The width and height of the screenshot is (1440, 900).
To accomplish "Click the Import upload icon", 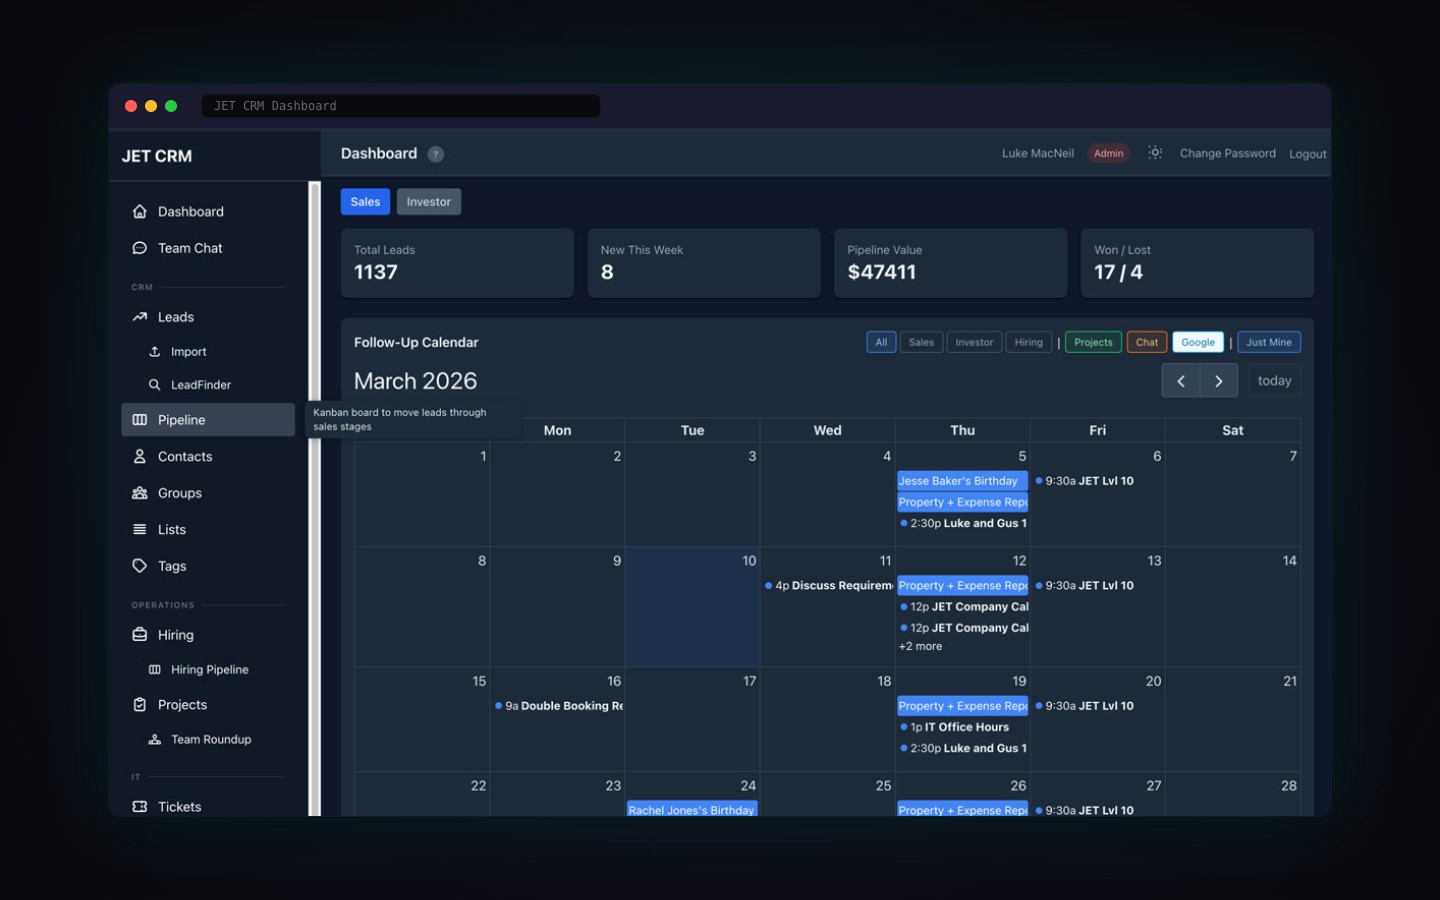I will tap(155, 351).
